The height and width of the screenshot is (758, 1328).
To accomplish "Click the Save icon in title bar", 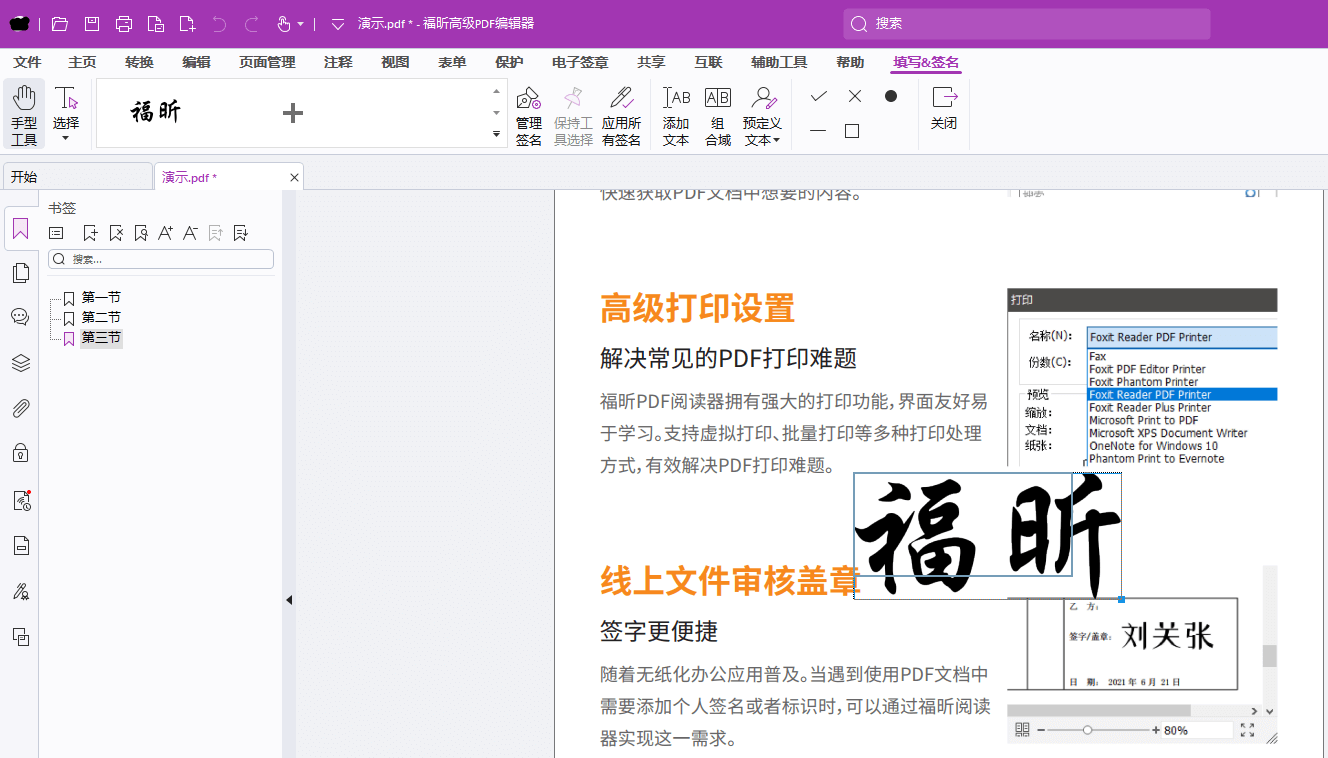I will 91,23.
